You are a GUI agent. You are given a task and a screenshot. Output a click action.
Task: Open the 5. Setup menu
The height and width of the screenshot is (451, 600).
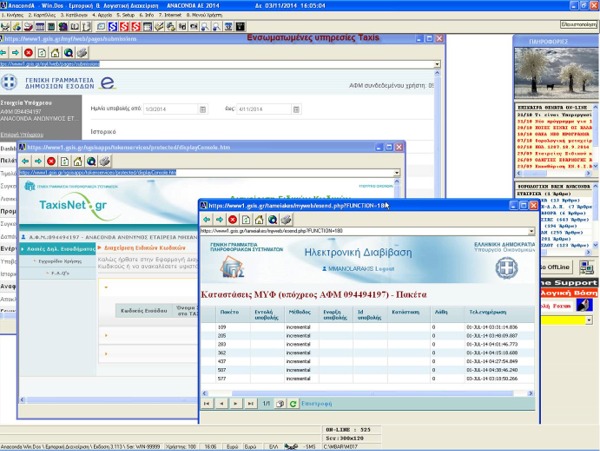click(126, 15)
